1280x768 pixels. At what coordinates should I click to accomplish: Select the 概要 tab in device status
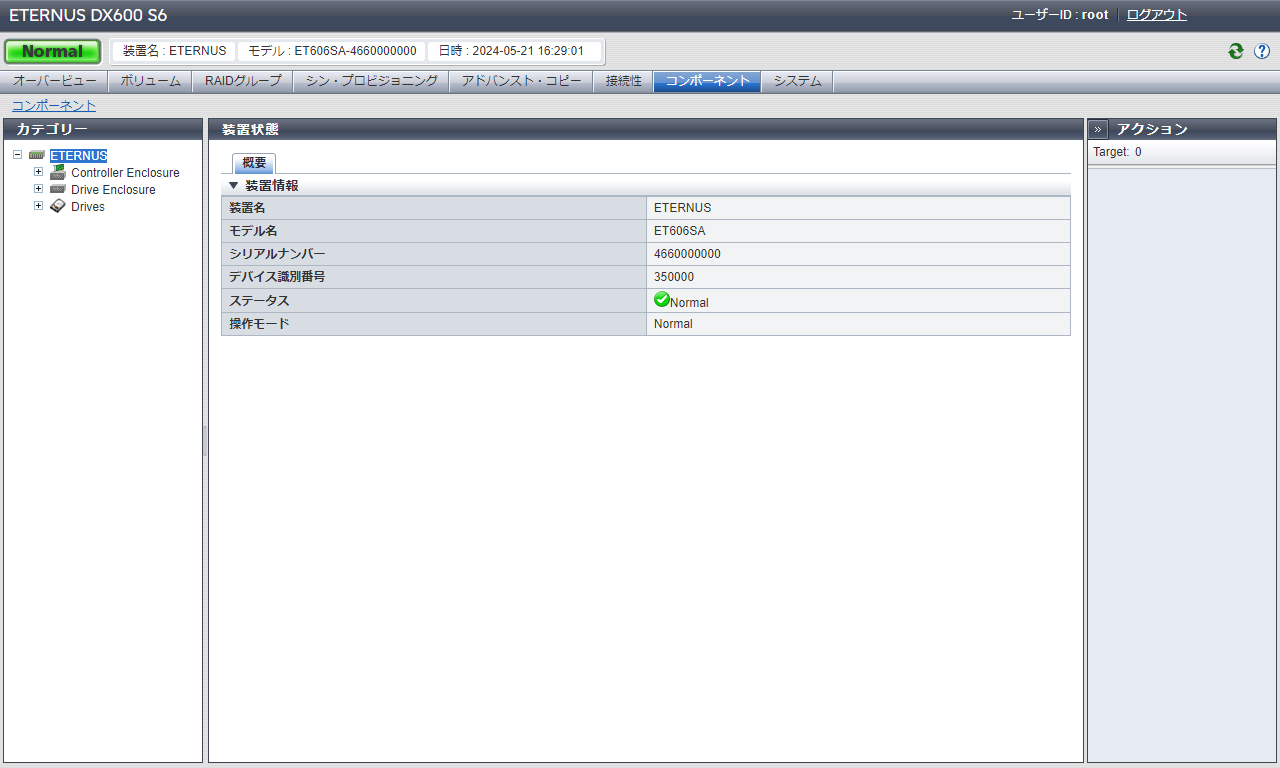coord(254,163)
